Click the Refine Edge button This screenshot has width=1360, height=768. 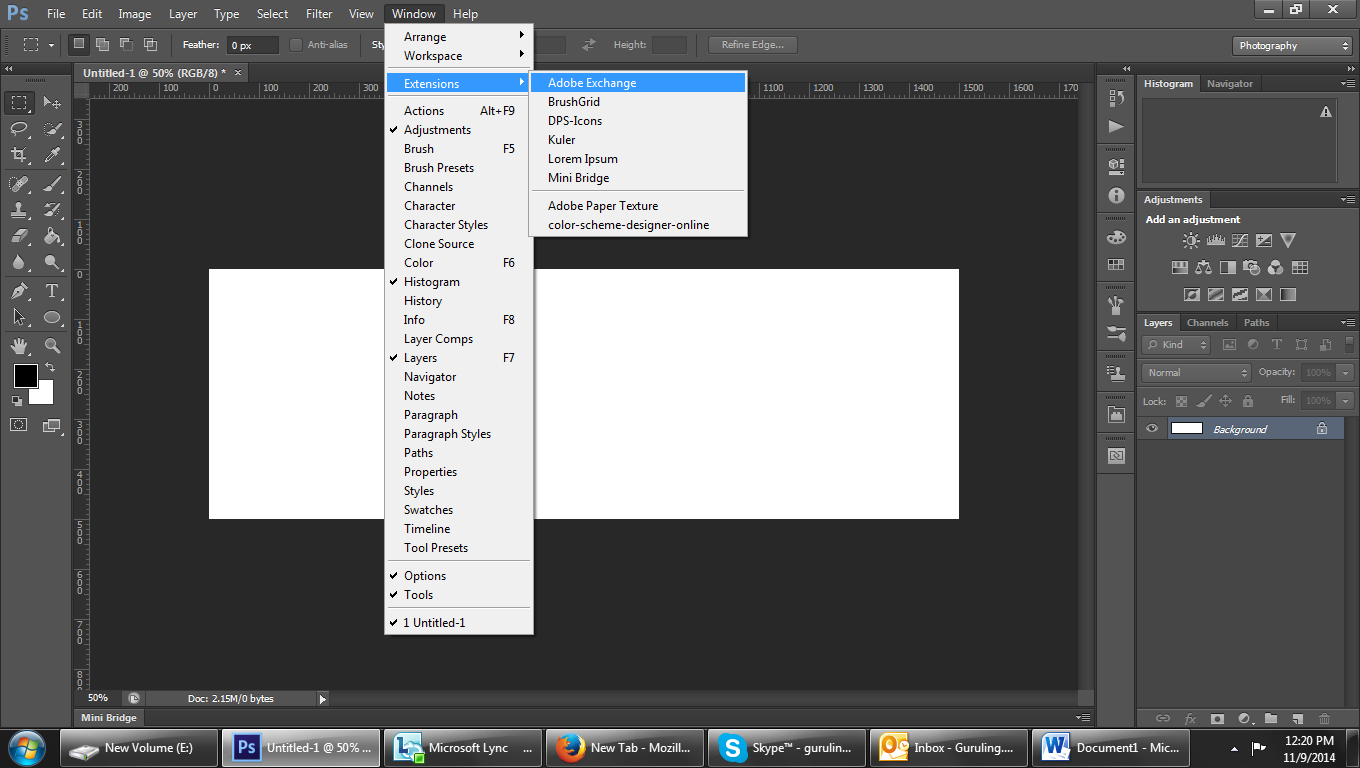point(752,45)
